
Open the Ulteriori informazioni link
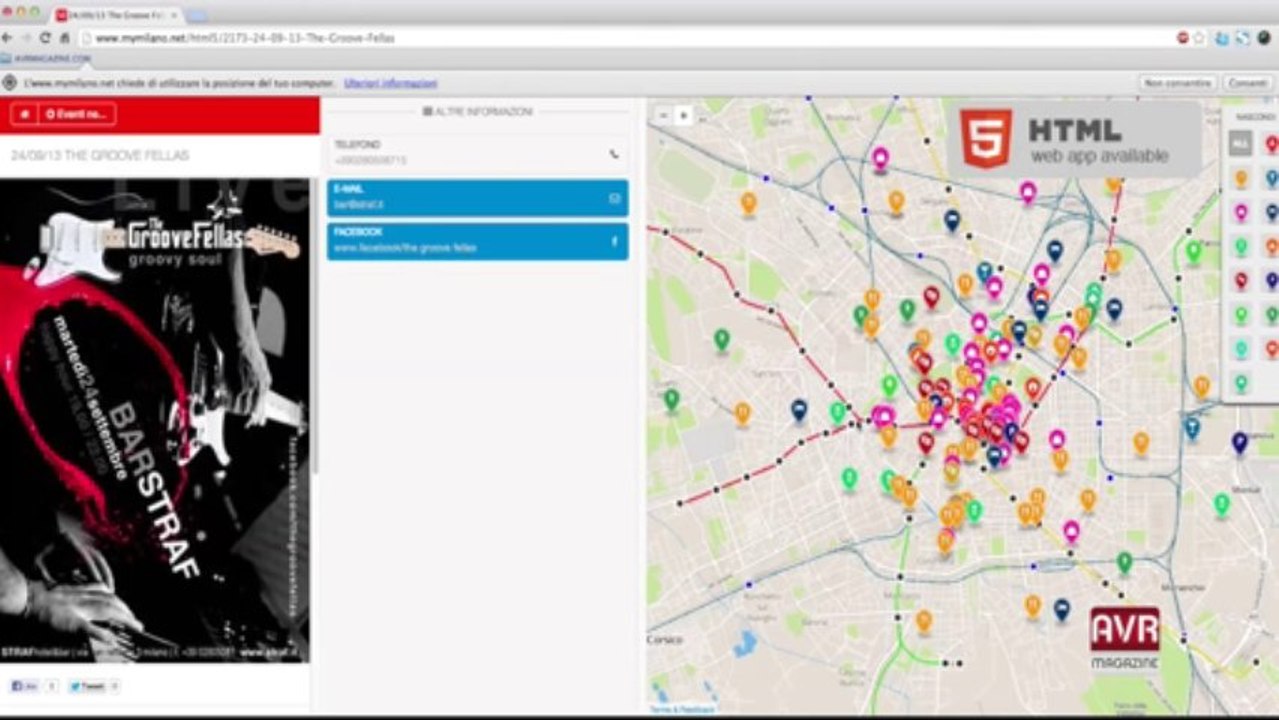(x=390, y=83)
